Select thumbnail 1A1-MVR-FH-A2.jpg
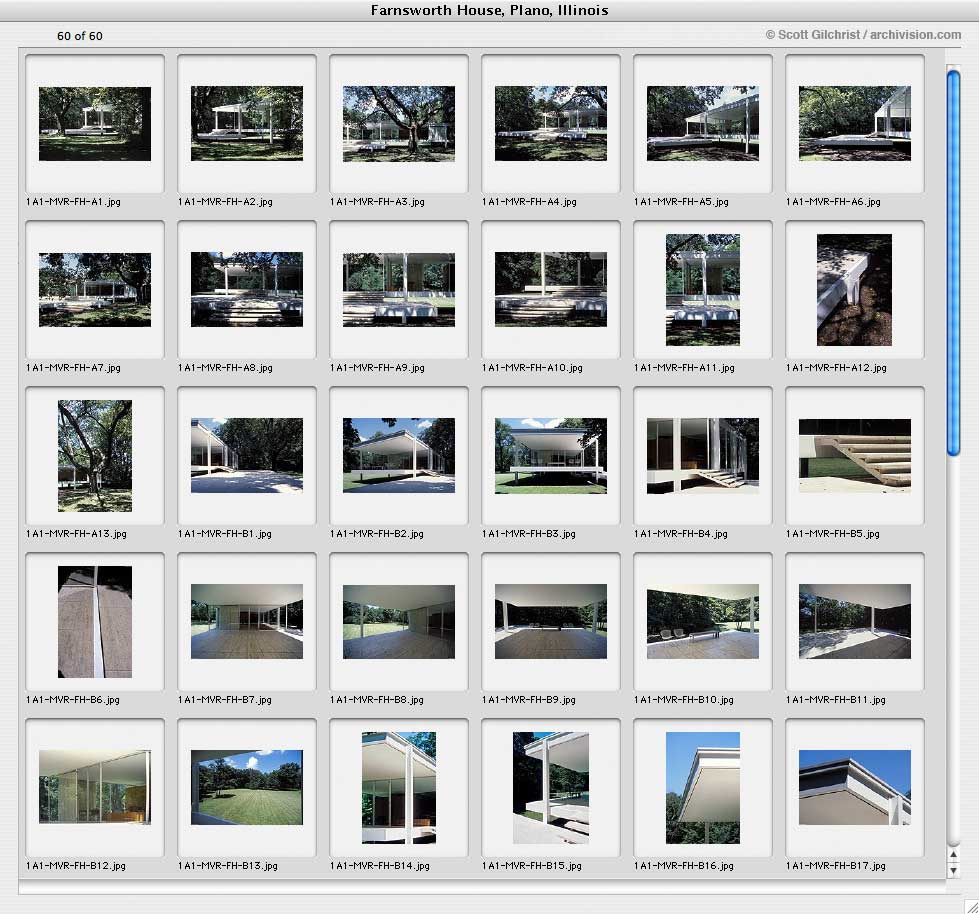This screenshot has width=979, height=914. point(247,124)
